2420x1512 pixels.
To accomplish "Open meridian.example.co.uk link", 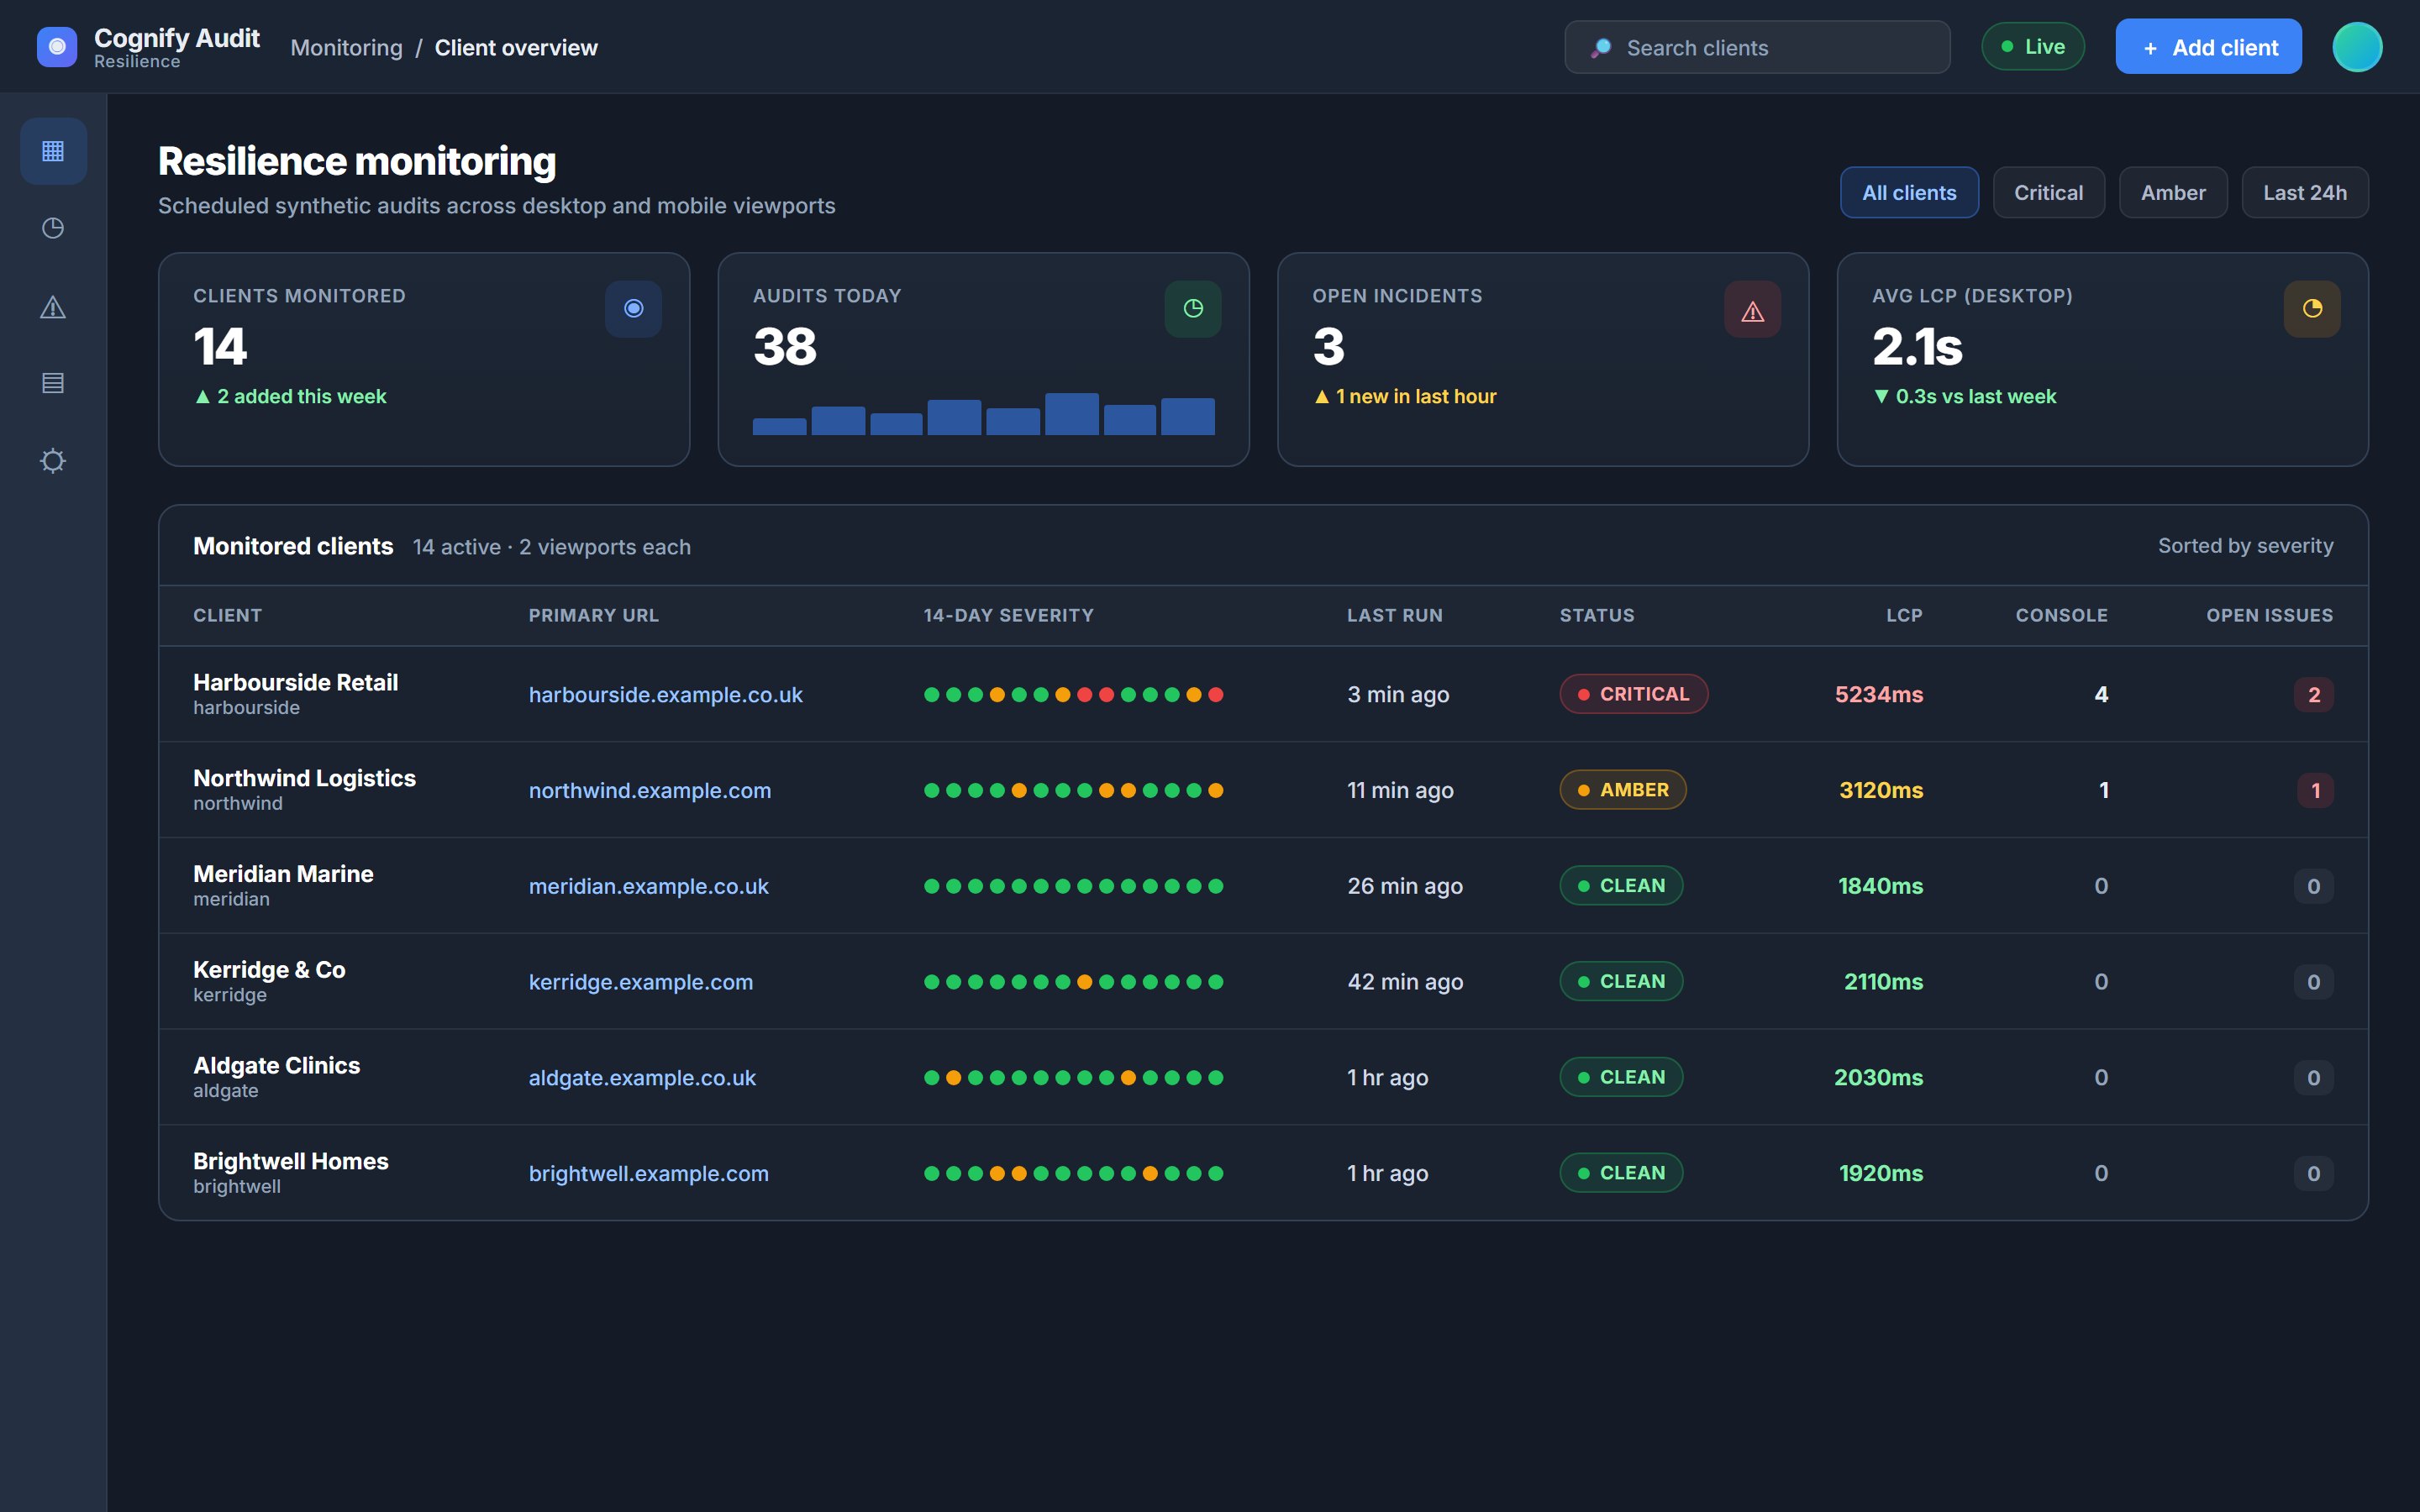I will click(648, 886).
